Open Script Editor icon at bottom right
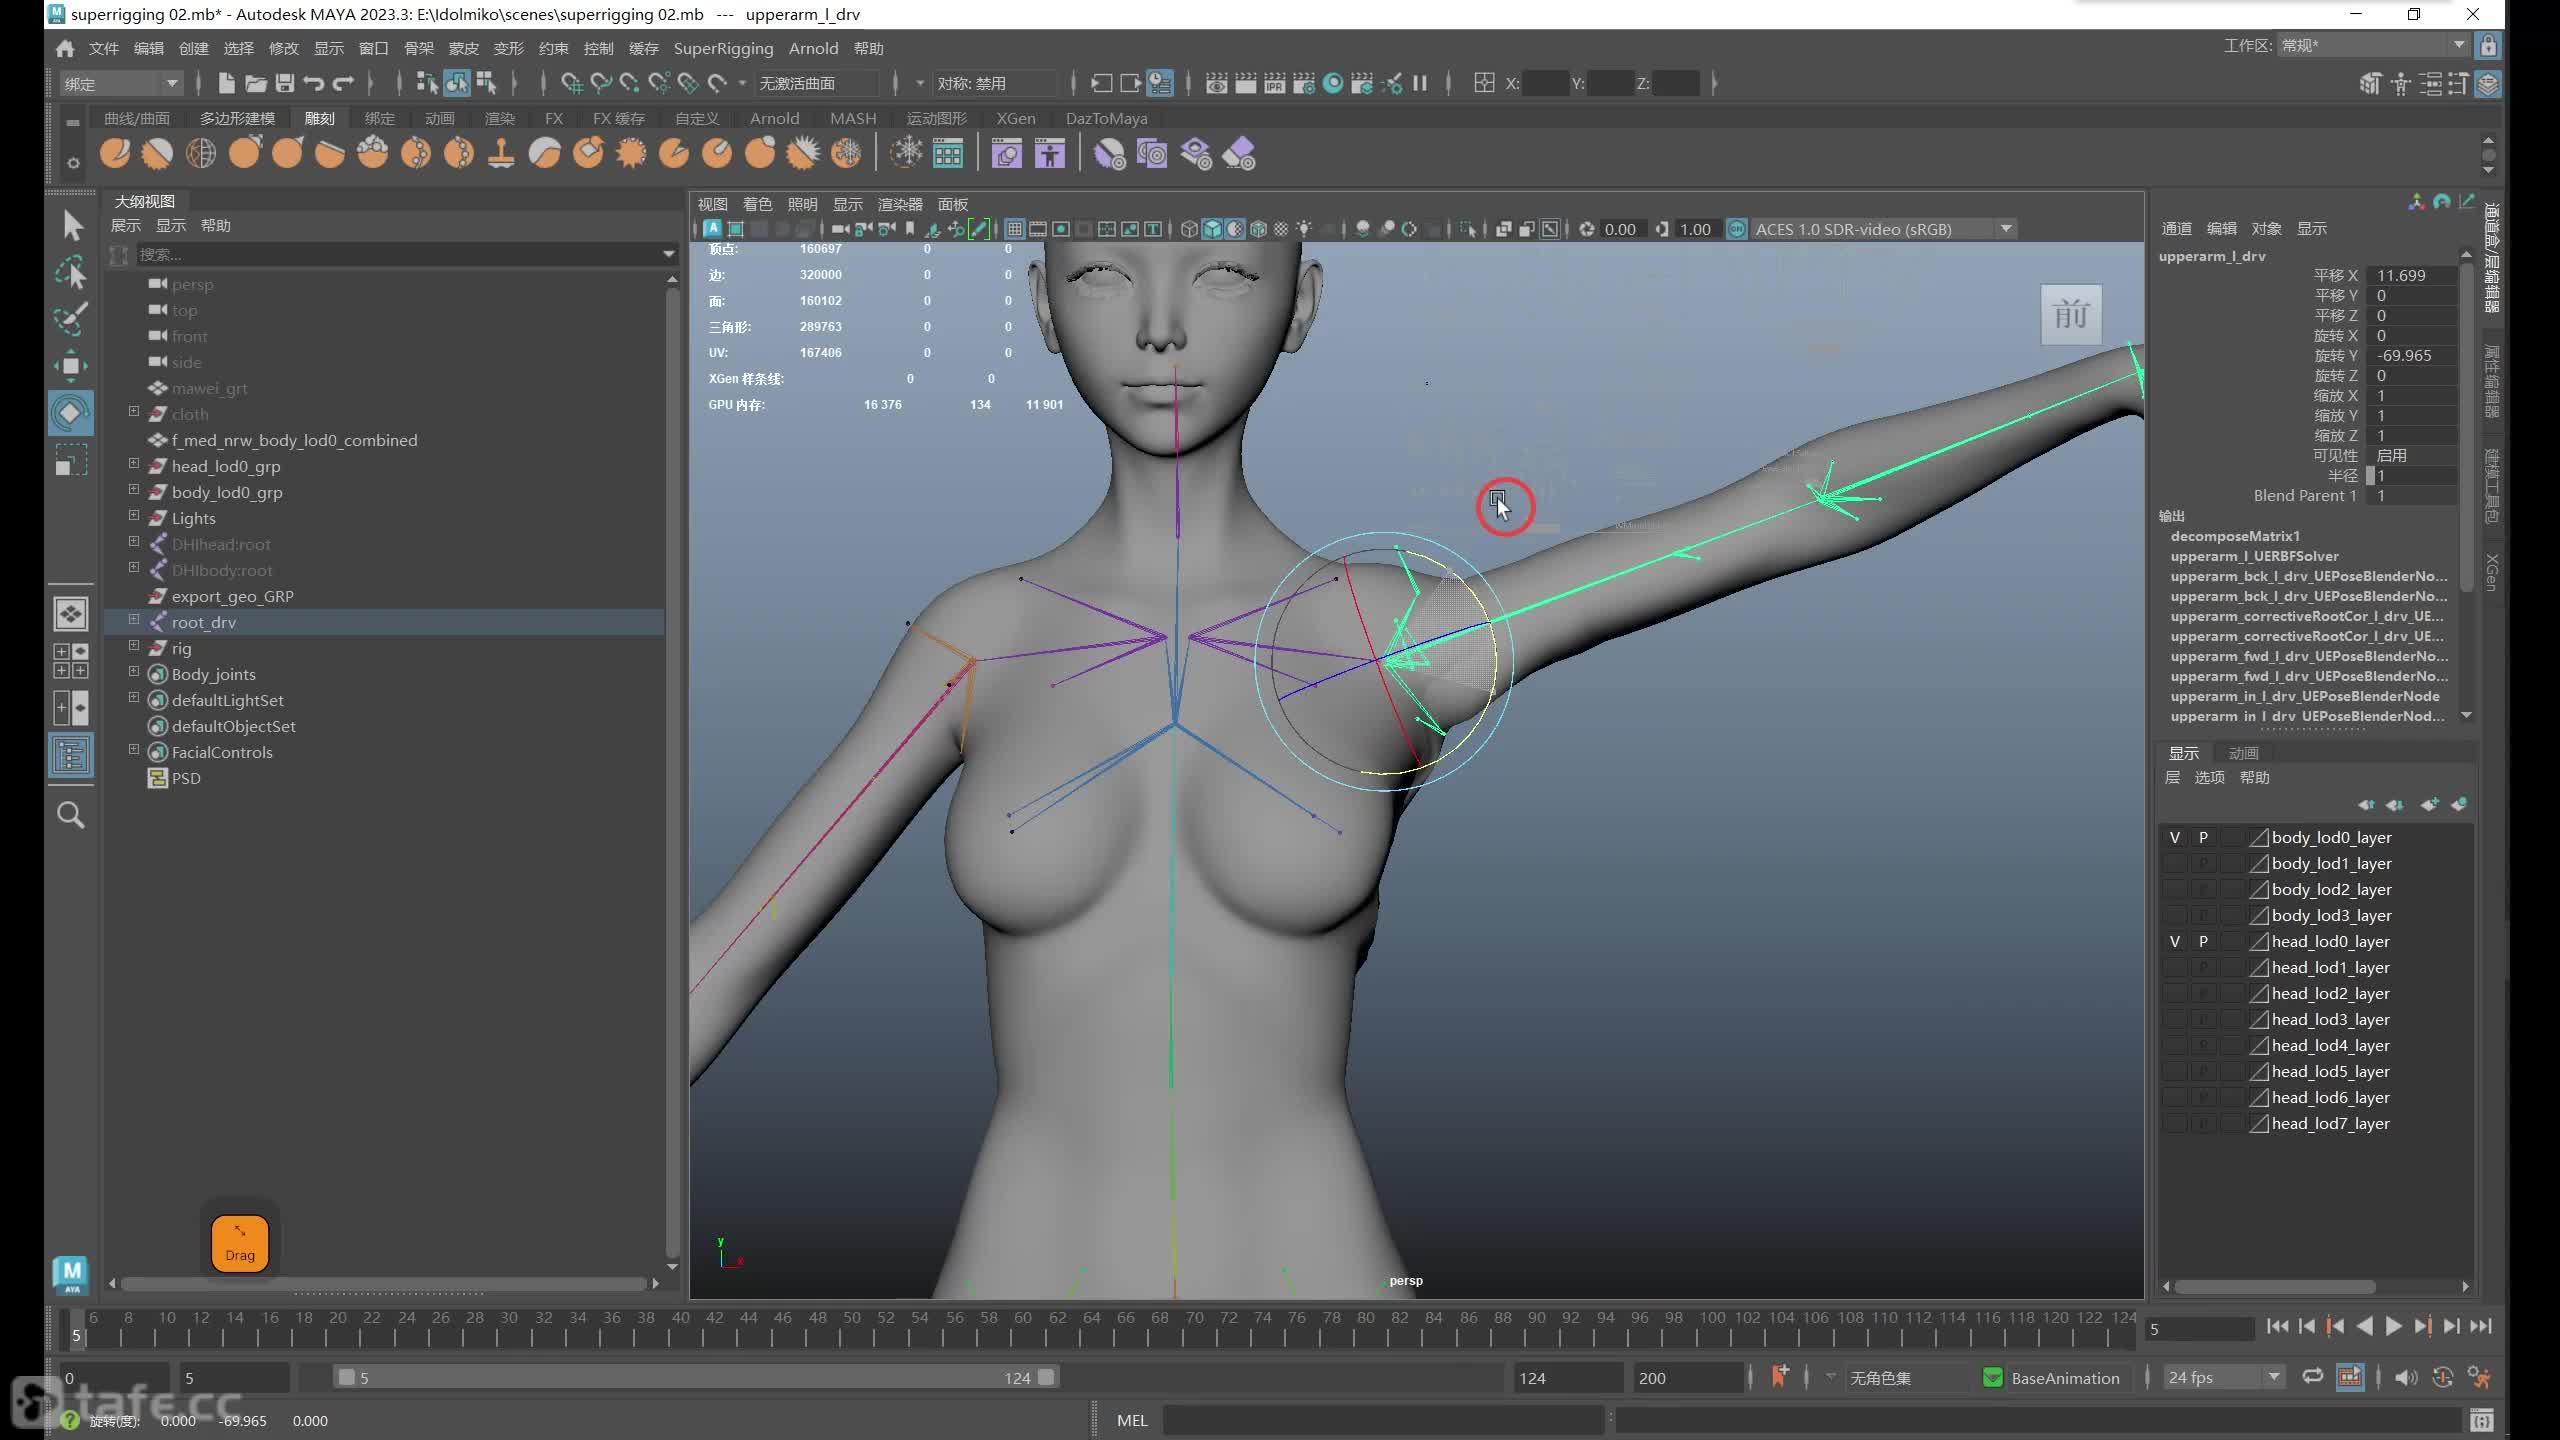The height and width of the screenshot is (1440, 2560). click(2481, 1420)
